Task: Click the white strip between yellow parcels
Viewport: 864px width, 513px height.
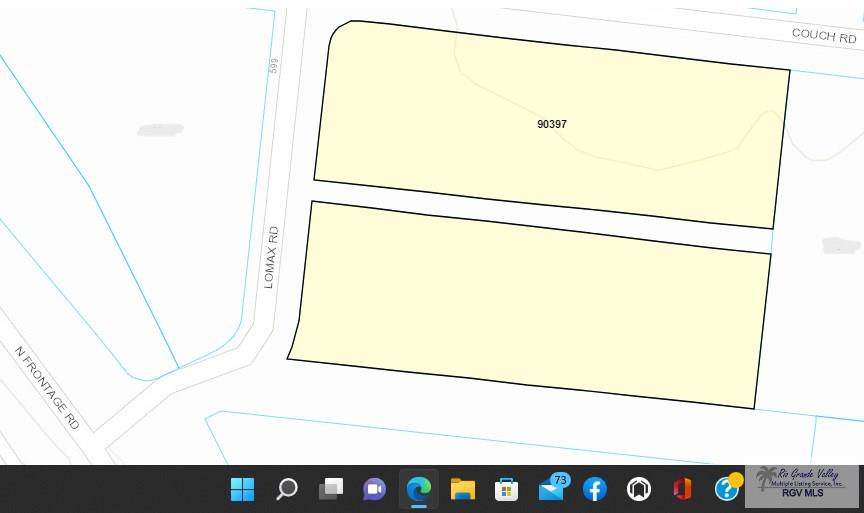Action: click(540, 217)
